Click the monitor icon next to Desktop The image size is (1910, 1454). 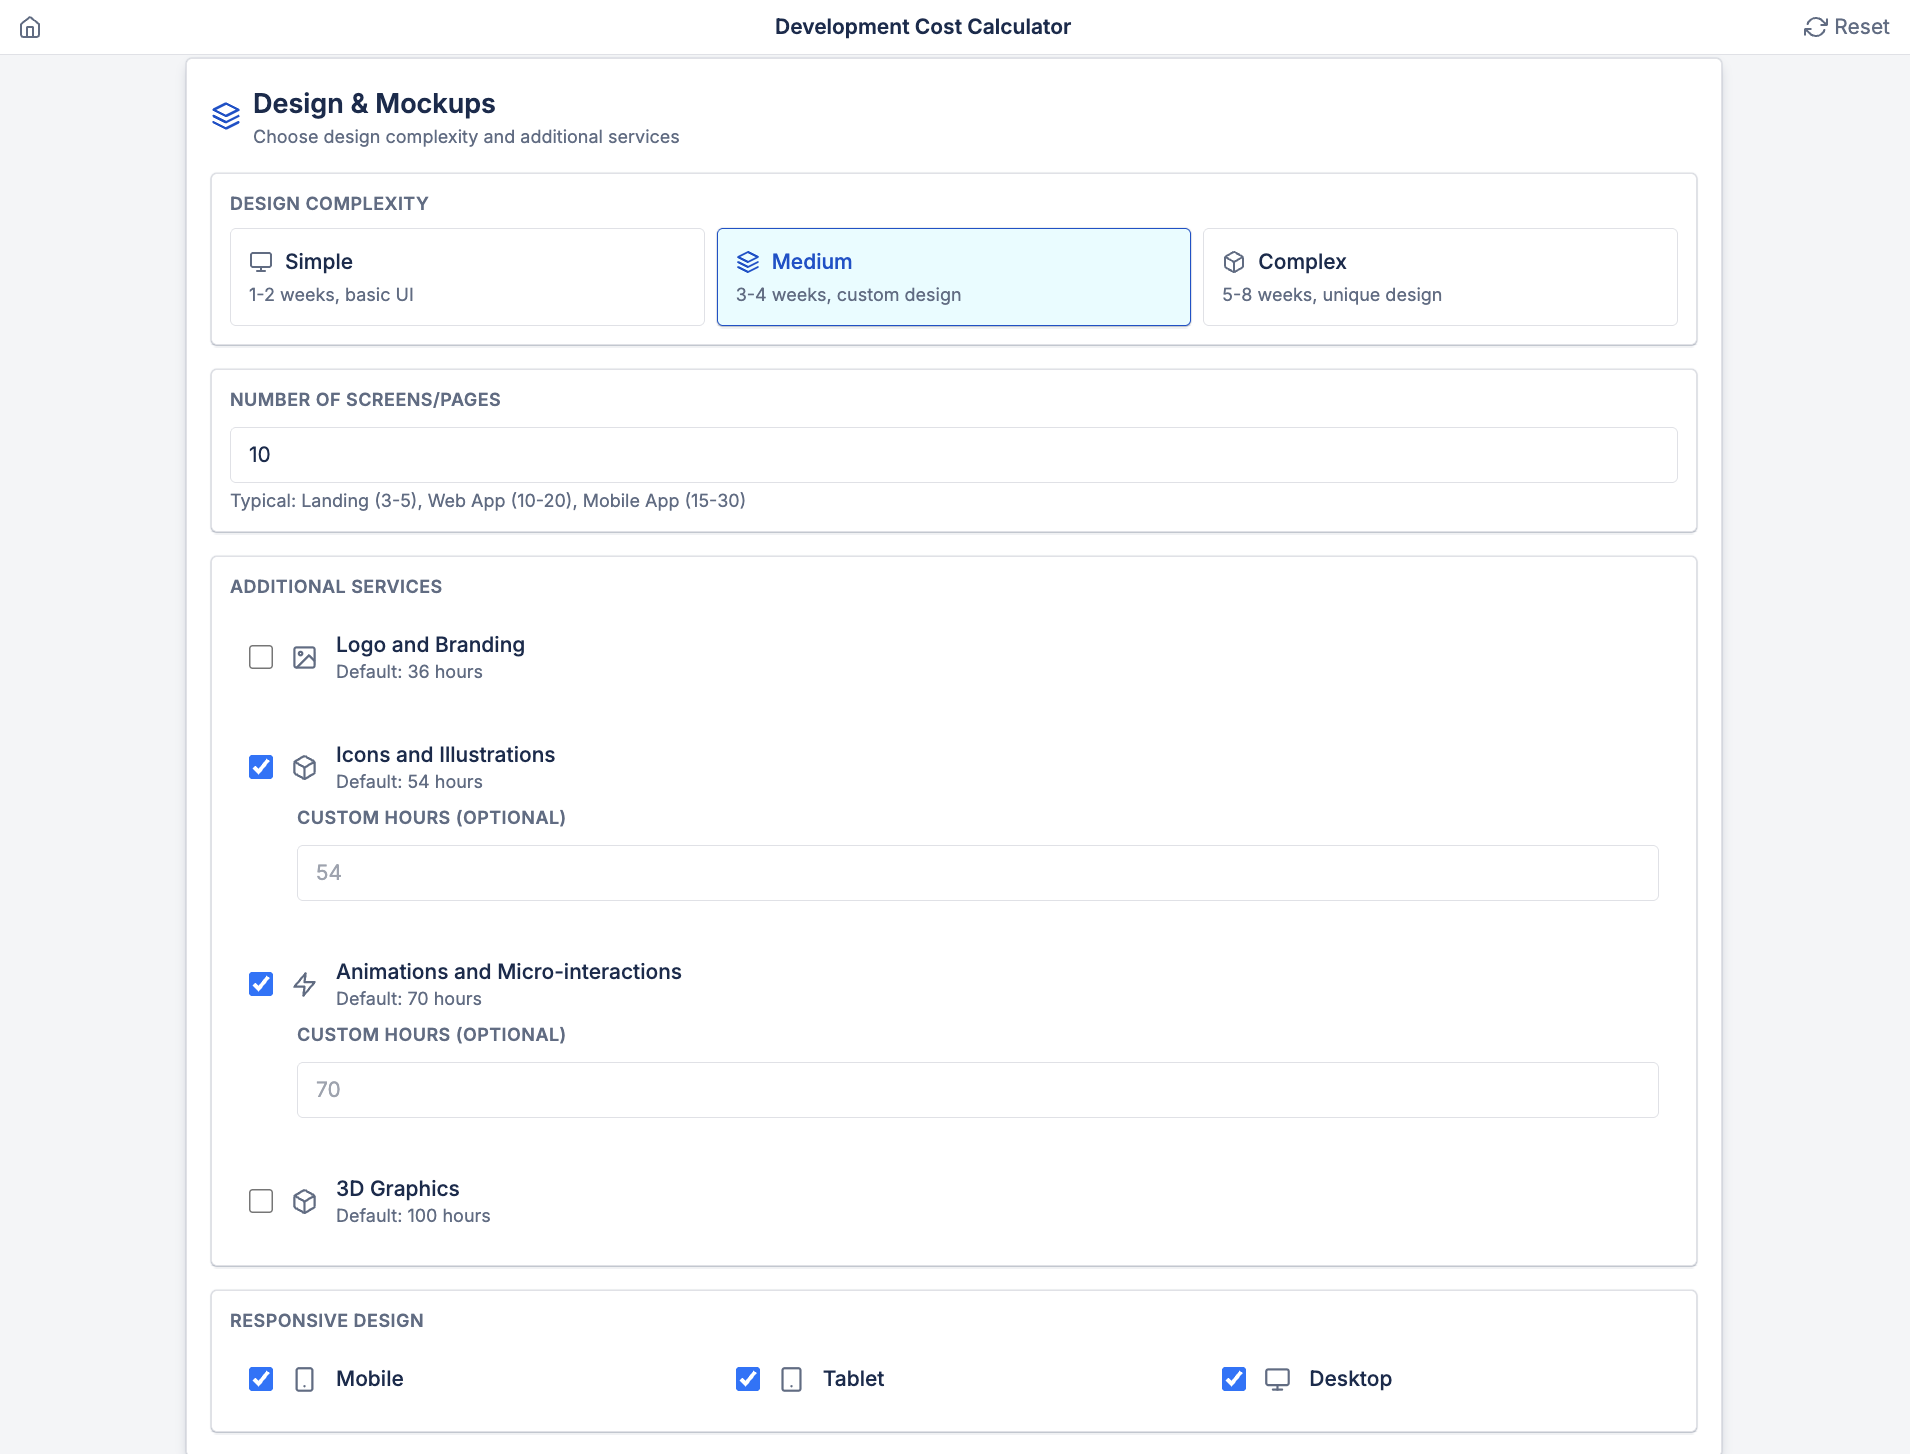point(1277,1379)
